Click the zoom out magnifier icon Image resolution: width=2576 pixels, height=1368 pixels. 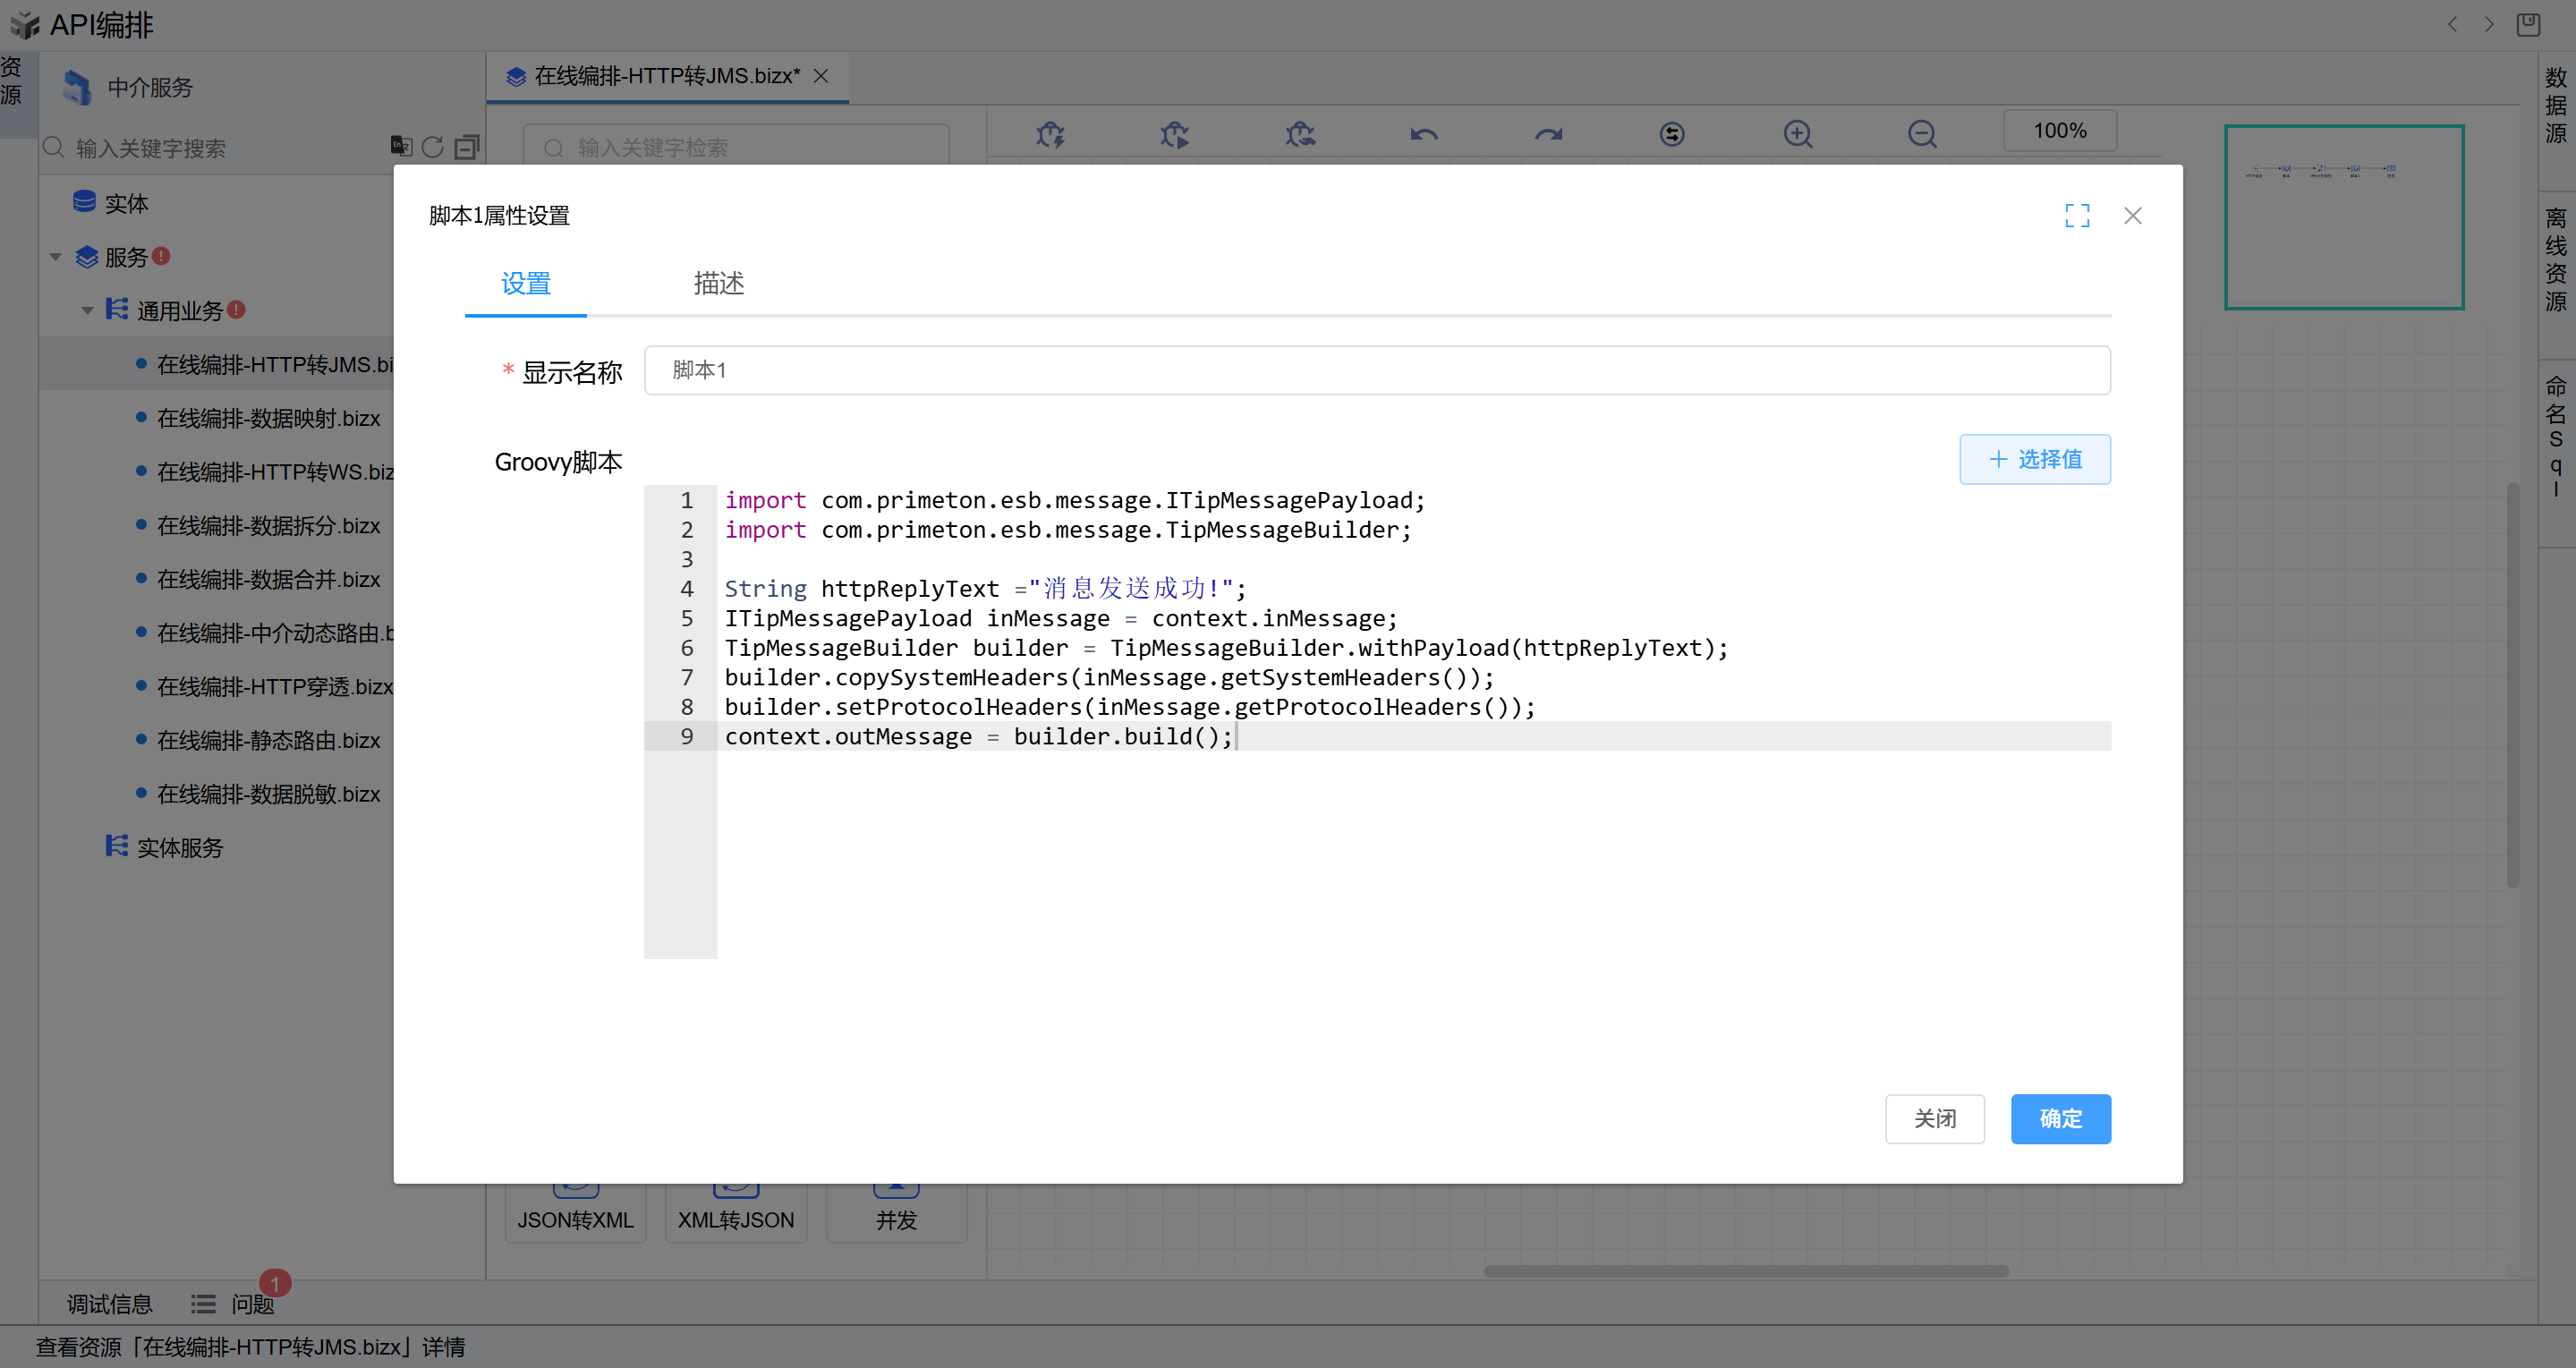[x=1921, y=134]
